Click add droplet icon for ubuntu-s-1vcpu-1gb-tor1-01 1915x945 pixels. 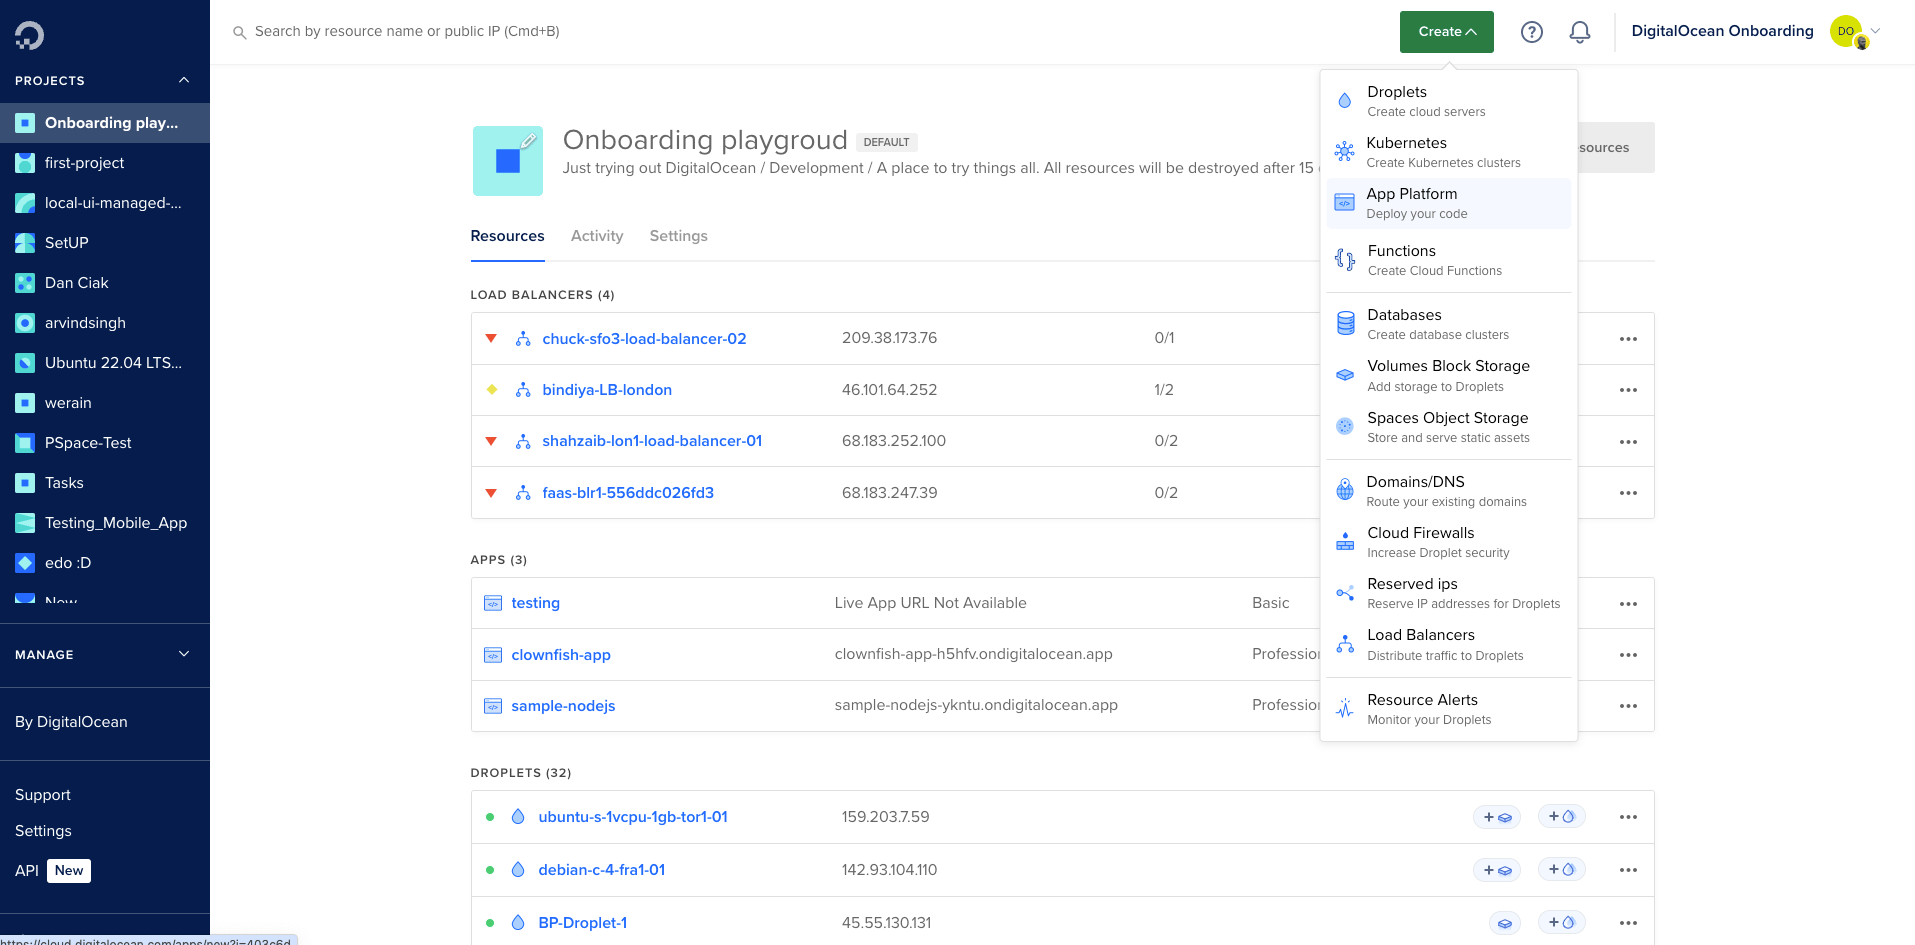click(x=1561, y=817)
